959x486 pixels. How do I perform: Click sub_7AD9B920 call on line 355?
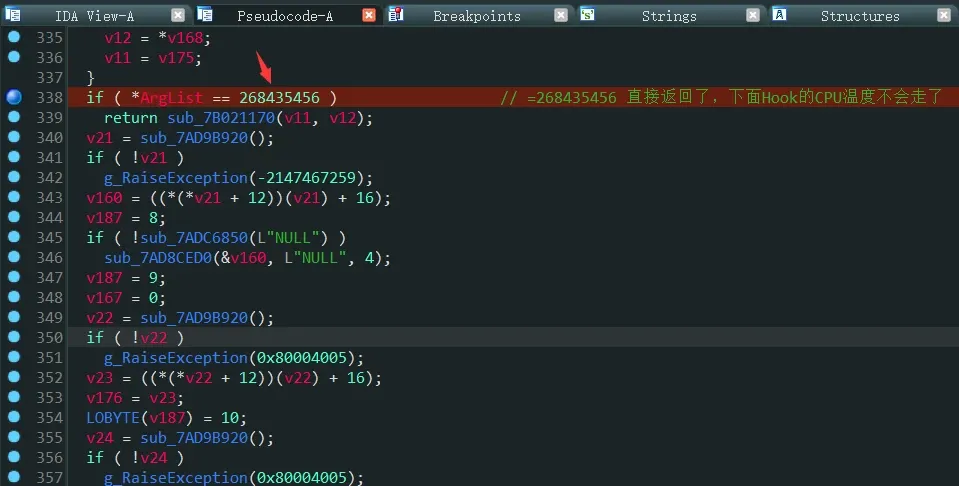click(x=194, y=438)
